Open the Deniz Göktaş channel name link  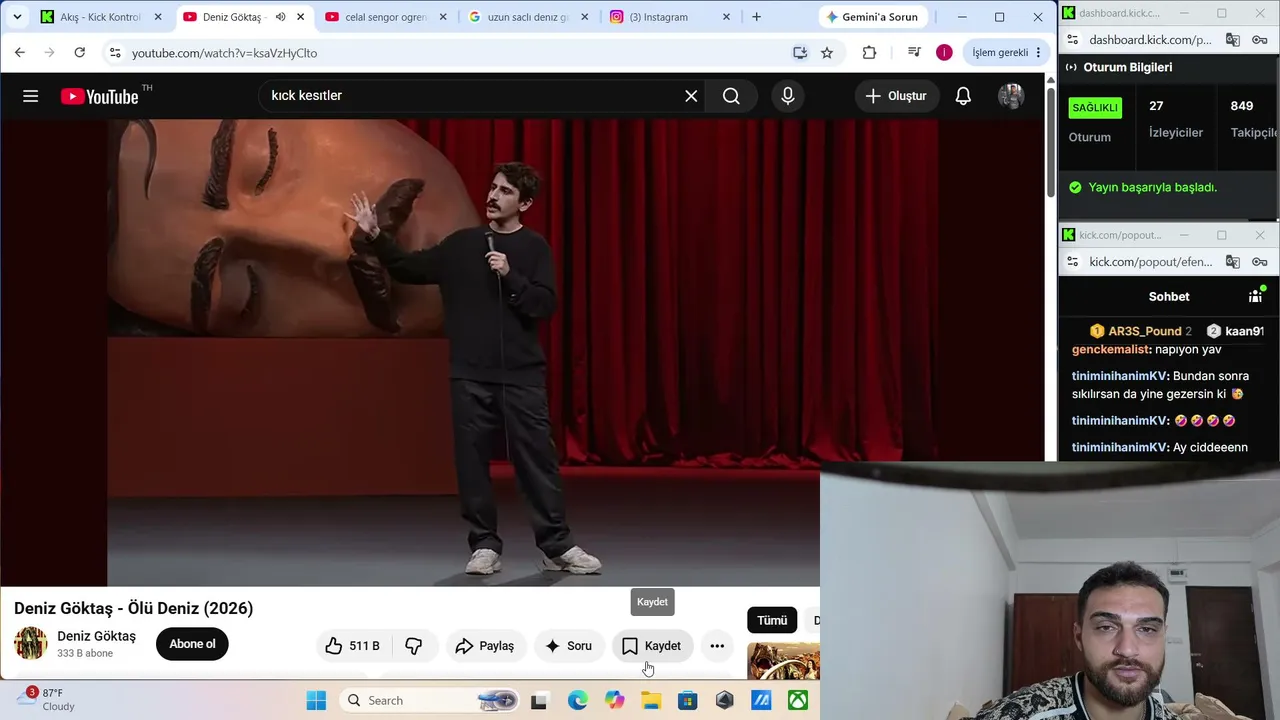click(96, 636)
